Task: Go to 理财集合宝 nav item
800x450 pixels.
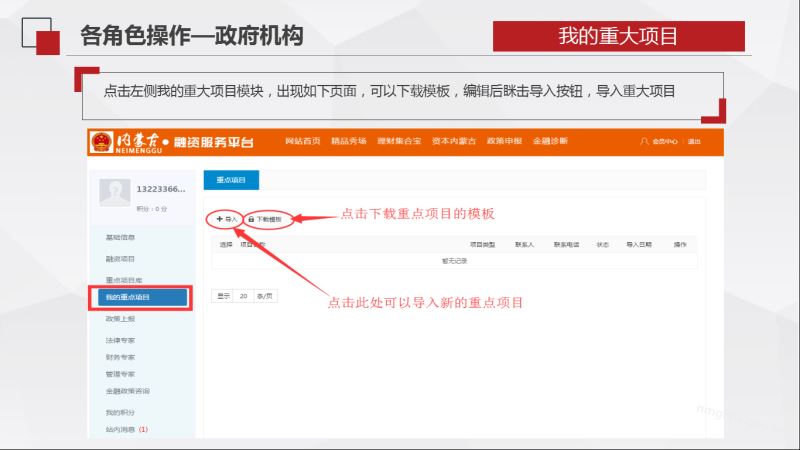Action: (400, 141)
